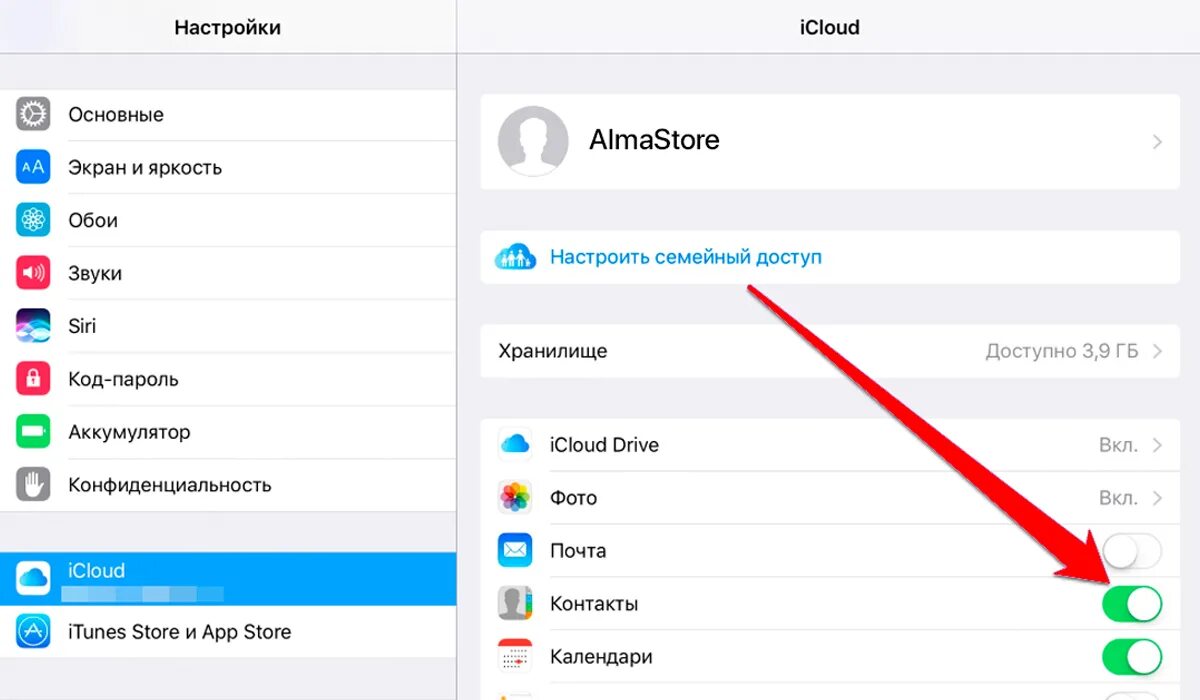Tap the Wallpaper flower icon (Обои)
Image resolution: width=1200 pixels, height=700 pixels.
tap(33, 220)
